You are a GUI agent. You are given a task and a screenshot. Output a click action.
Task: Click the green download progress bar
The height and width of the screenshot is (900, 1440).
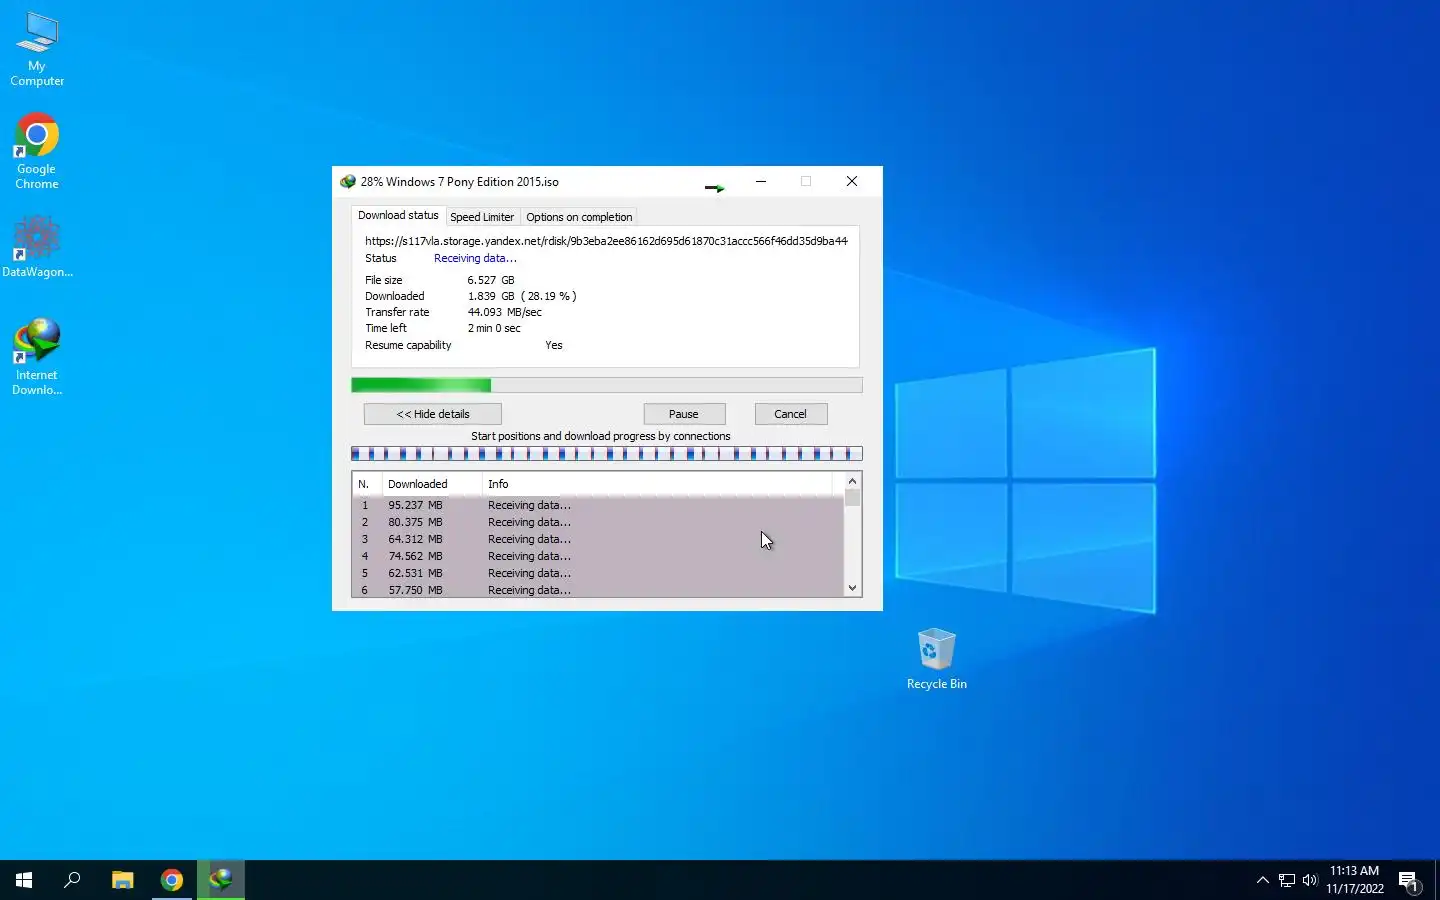(606, 385)
